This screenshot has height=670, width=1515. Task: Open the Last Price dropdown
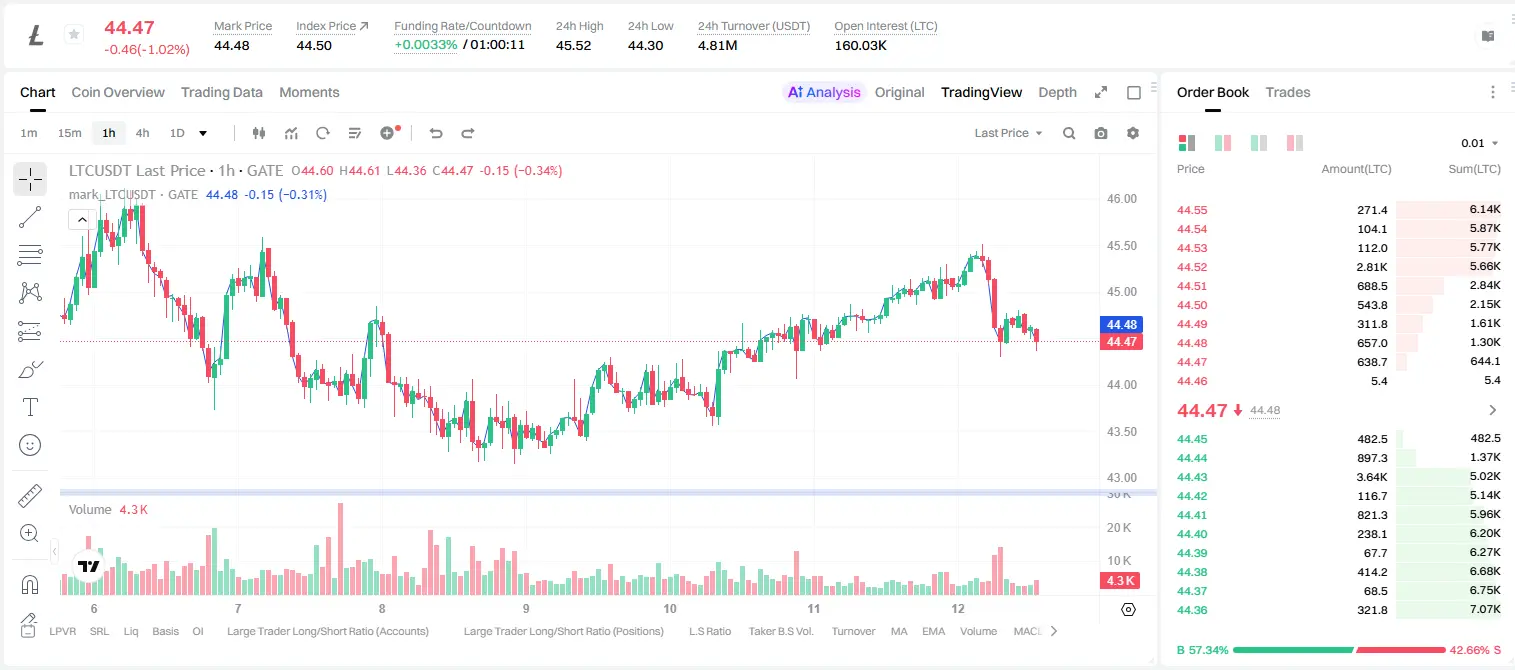(x=1009, y=133)
